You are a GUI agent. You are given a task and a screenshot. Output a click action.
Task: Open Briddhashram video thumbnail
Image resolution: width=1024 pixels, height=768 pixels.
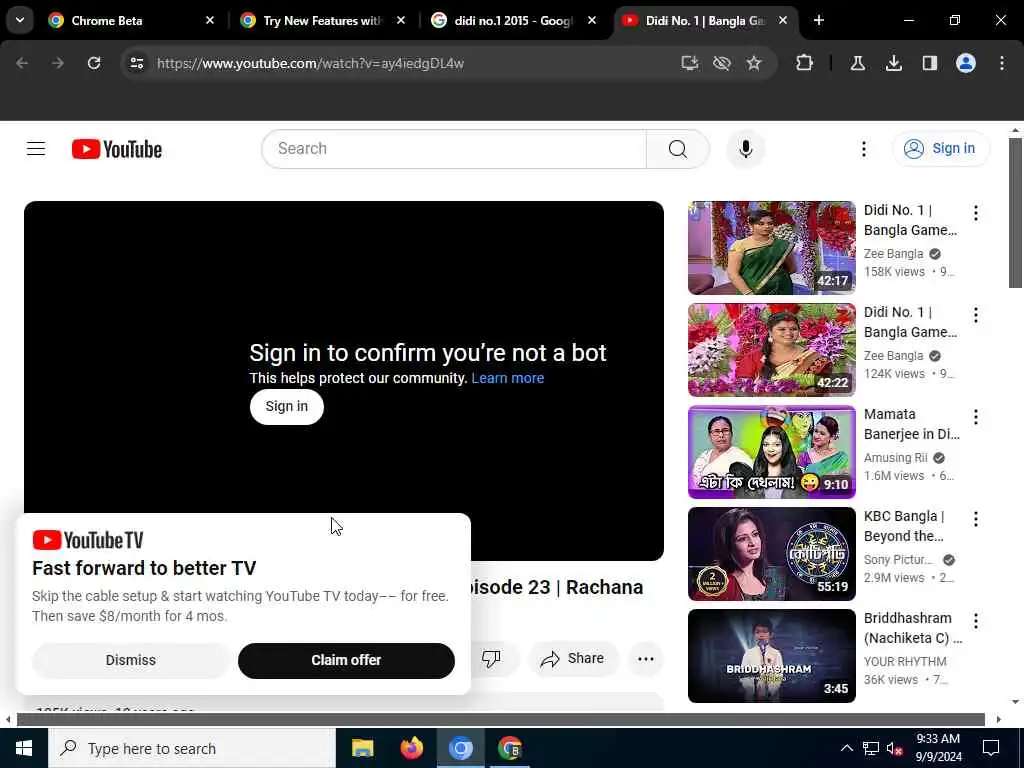point(771,656)
